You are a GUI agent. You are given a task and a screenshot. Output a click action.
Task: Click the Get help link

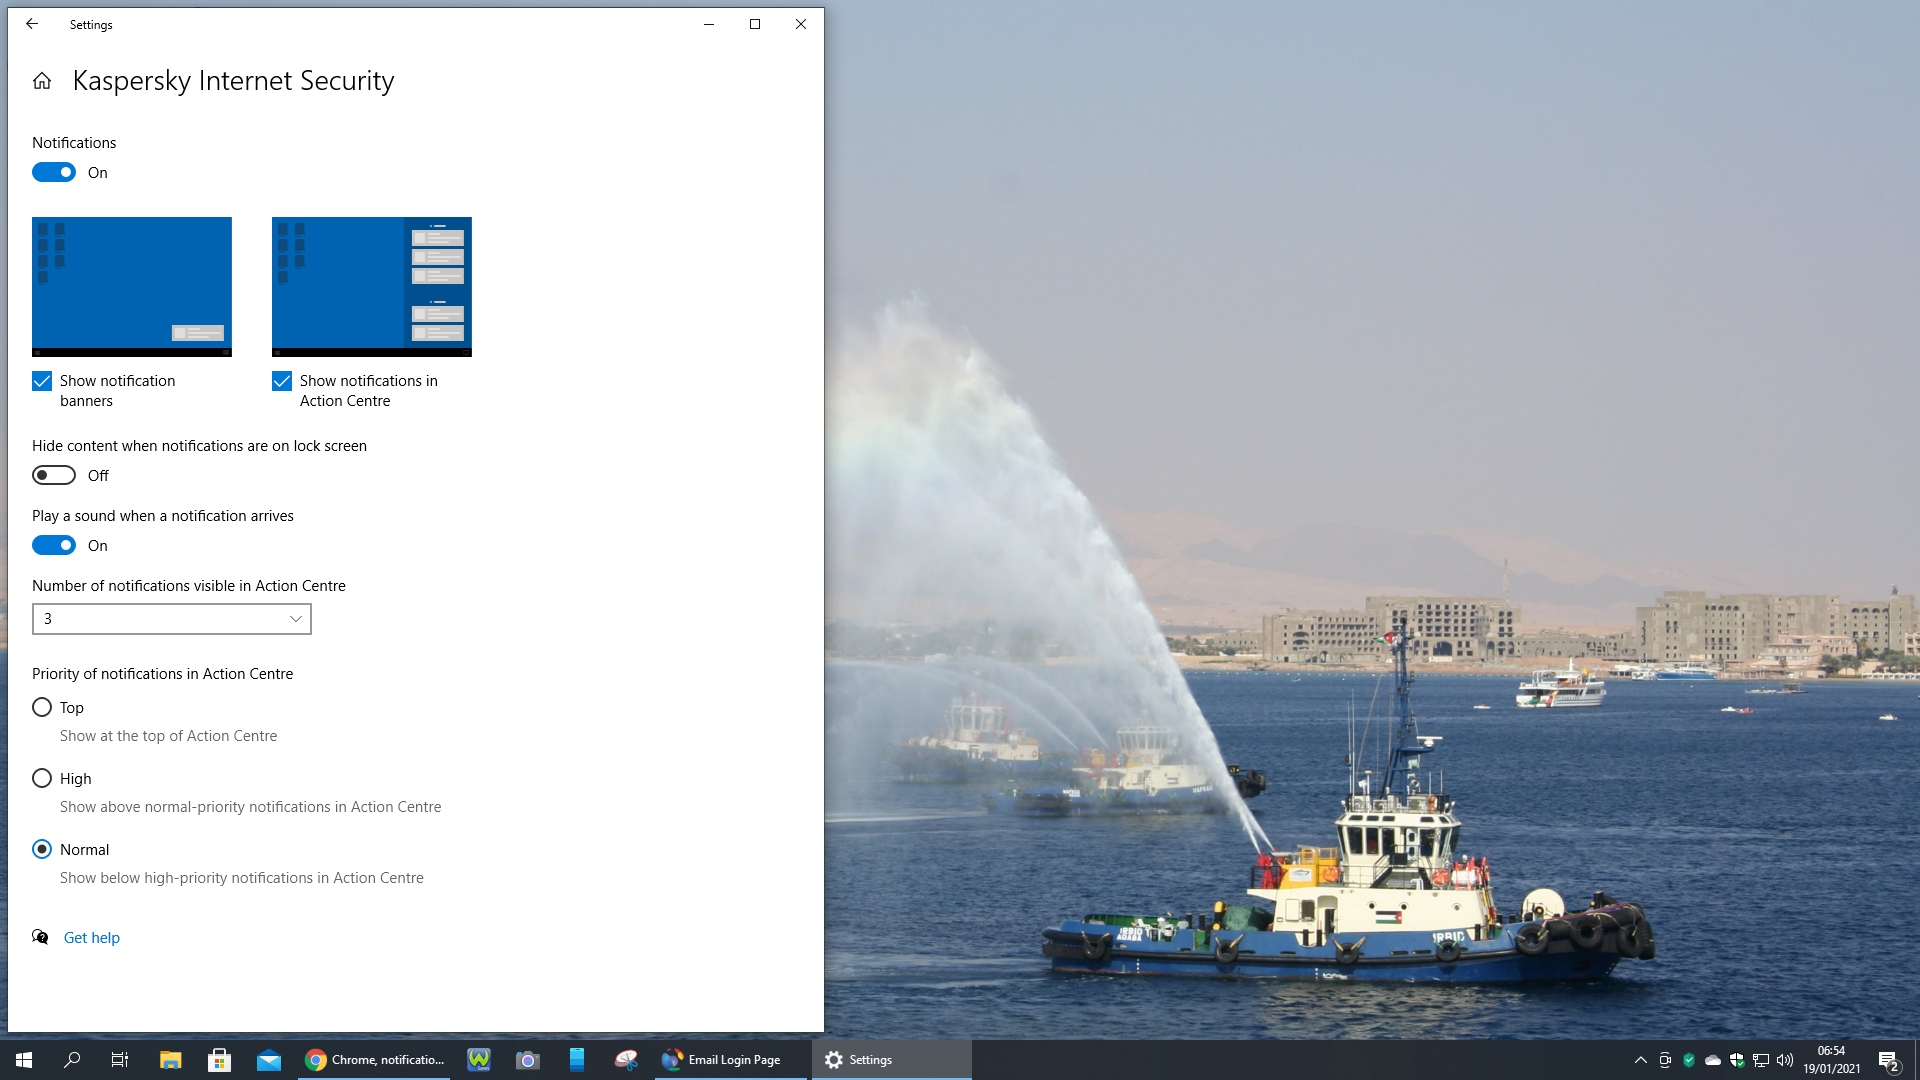pos(92,937)
